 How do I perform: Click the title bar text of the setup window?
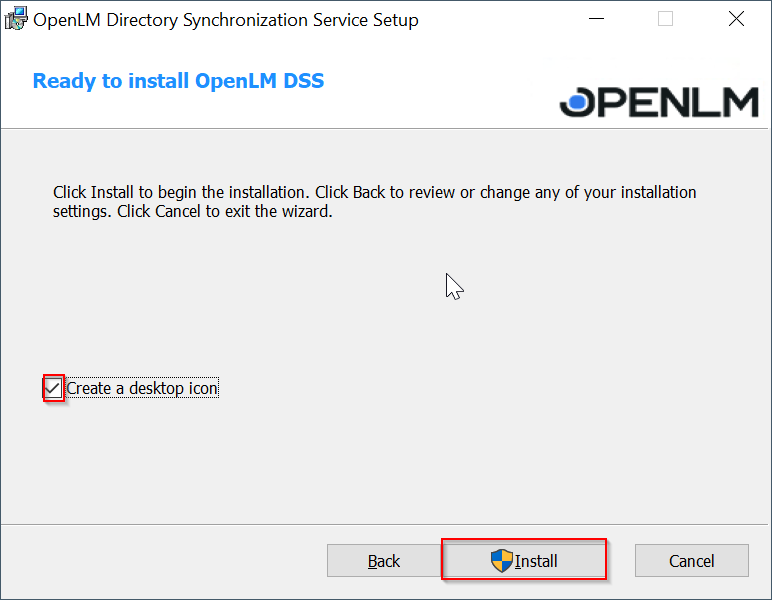click(x=226, y=20)
